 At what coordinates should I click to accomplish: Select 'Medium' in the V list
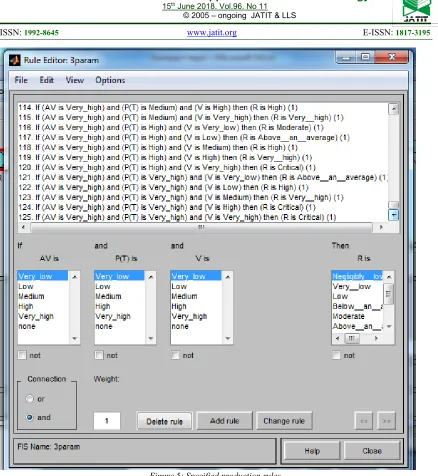click(196, 296)
